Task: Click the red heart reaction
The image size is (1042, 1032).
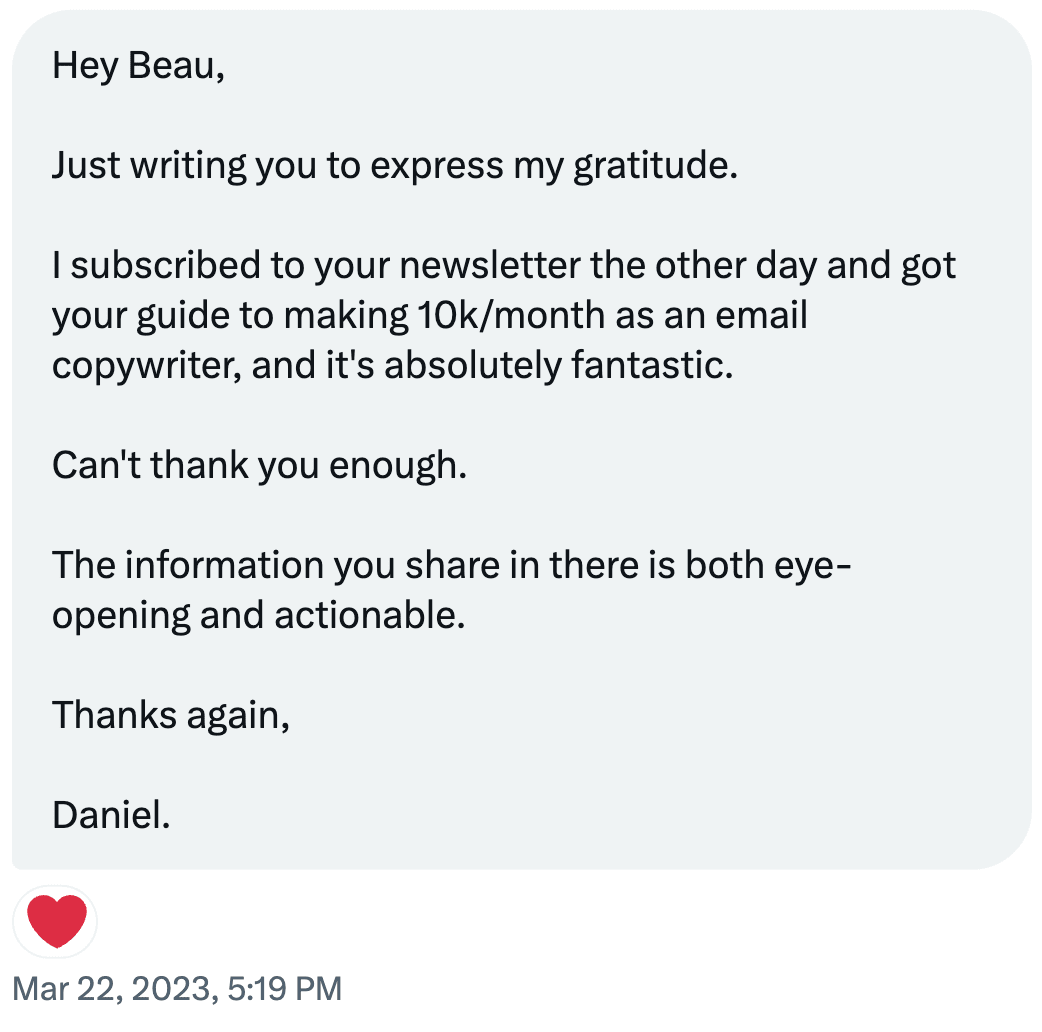Action: click(56, 921)
